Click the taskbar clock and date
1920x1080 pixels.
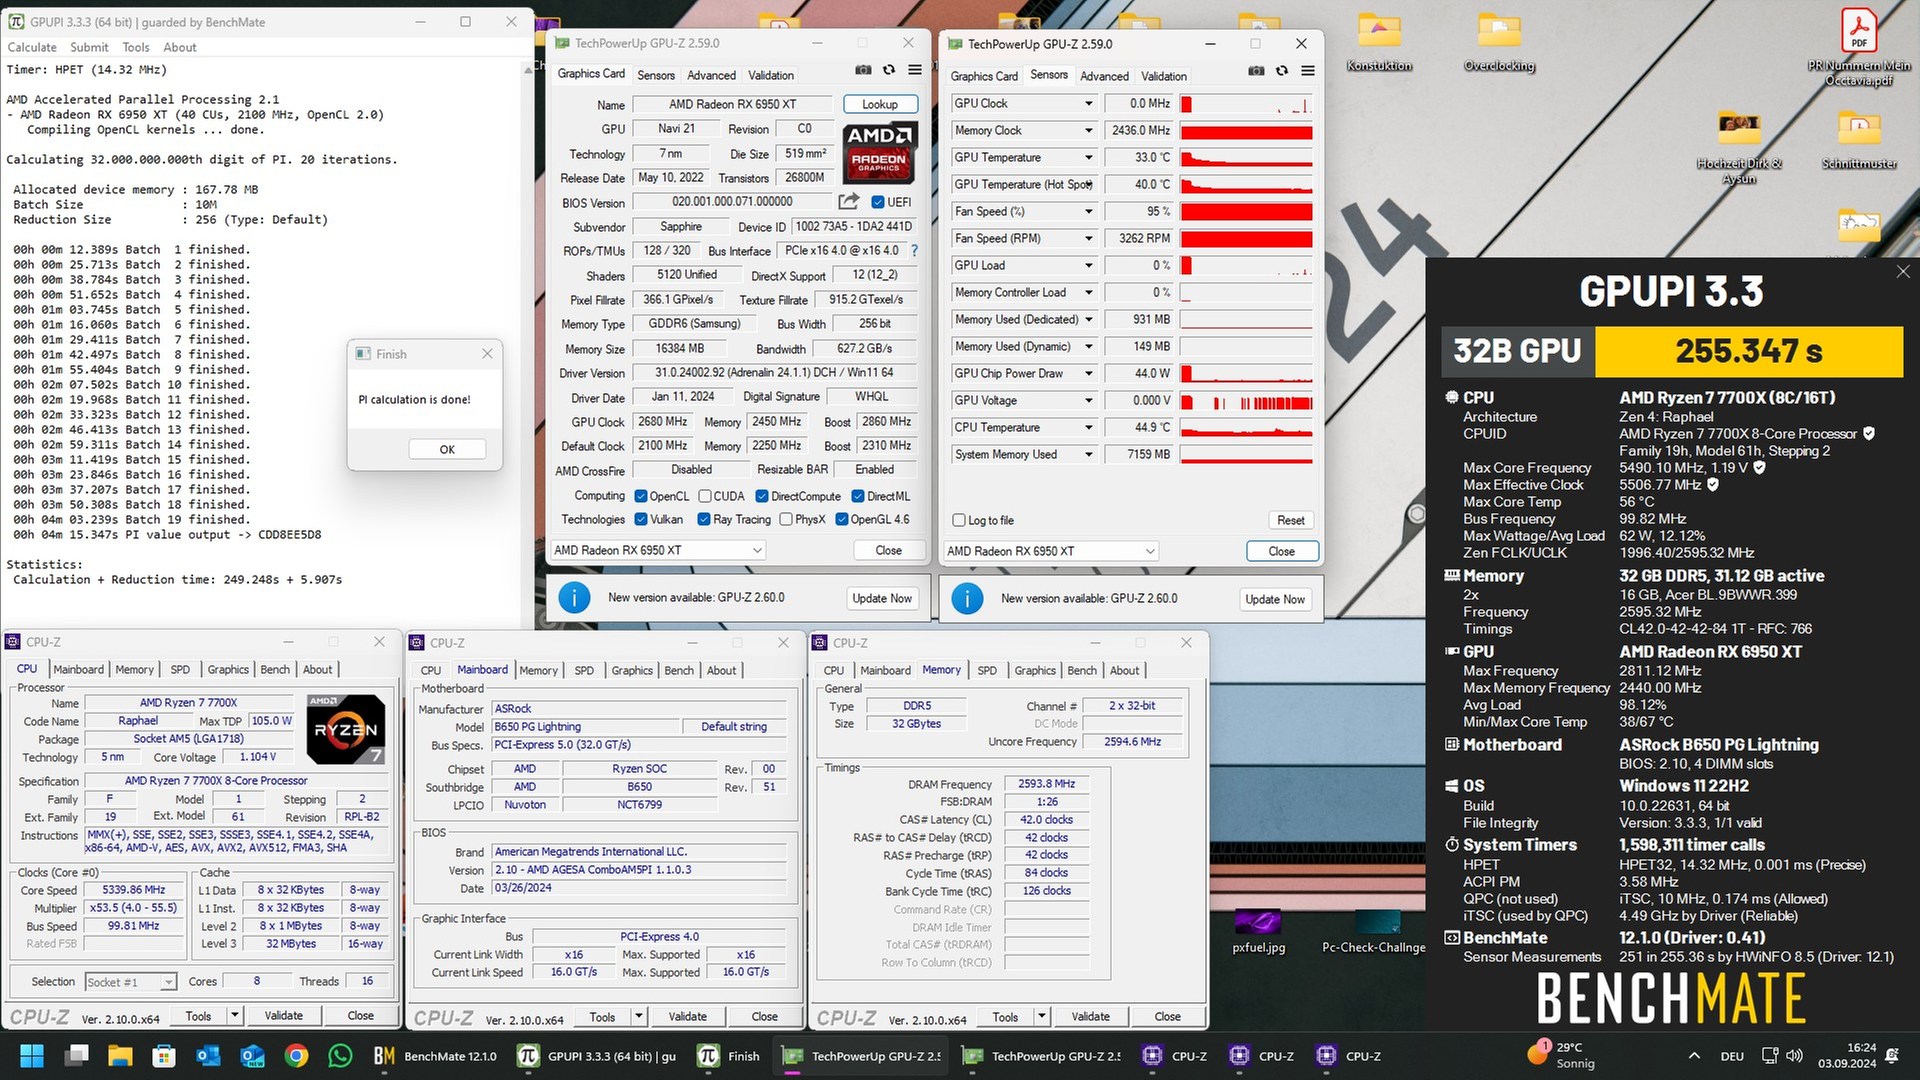(x=1847, y=1056)
